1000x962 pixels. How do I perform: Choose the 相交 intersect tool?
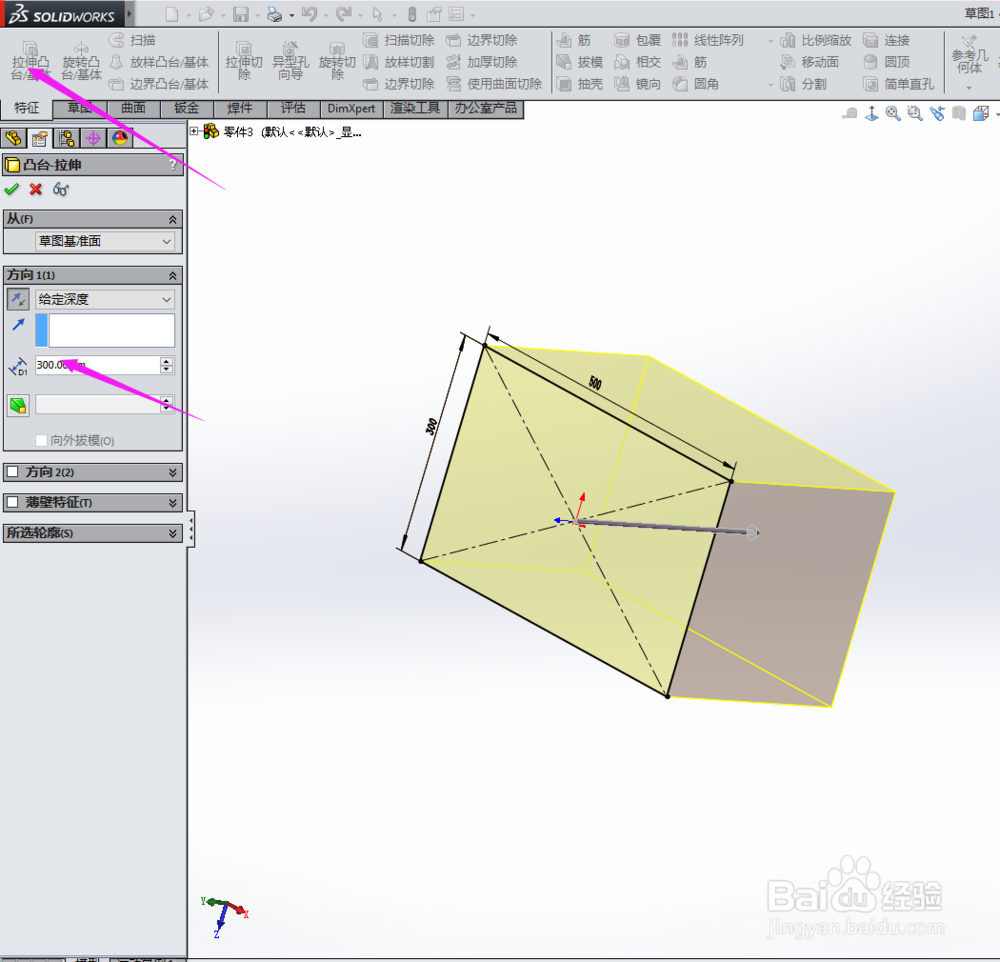click(638, 62)
